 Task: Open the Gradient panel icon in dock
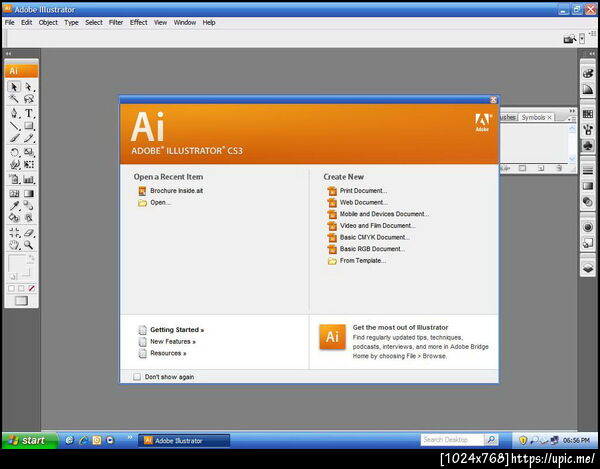[588, 186]
